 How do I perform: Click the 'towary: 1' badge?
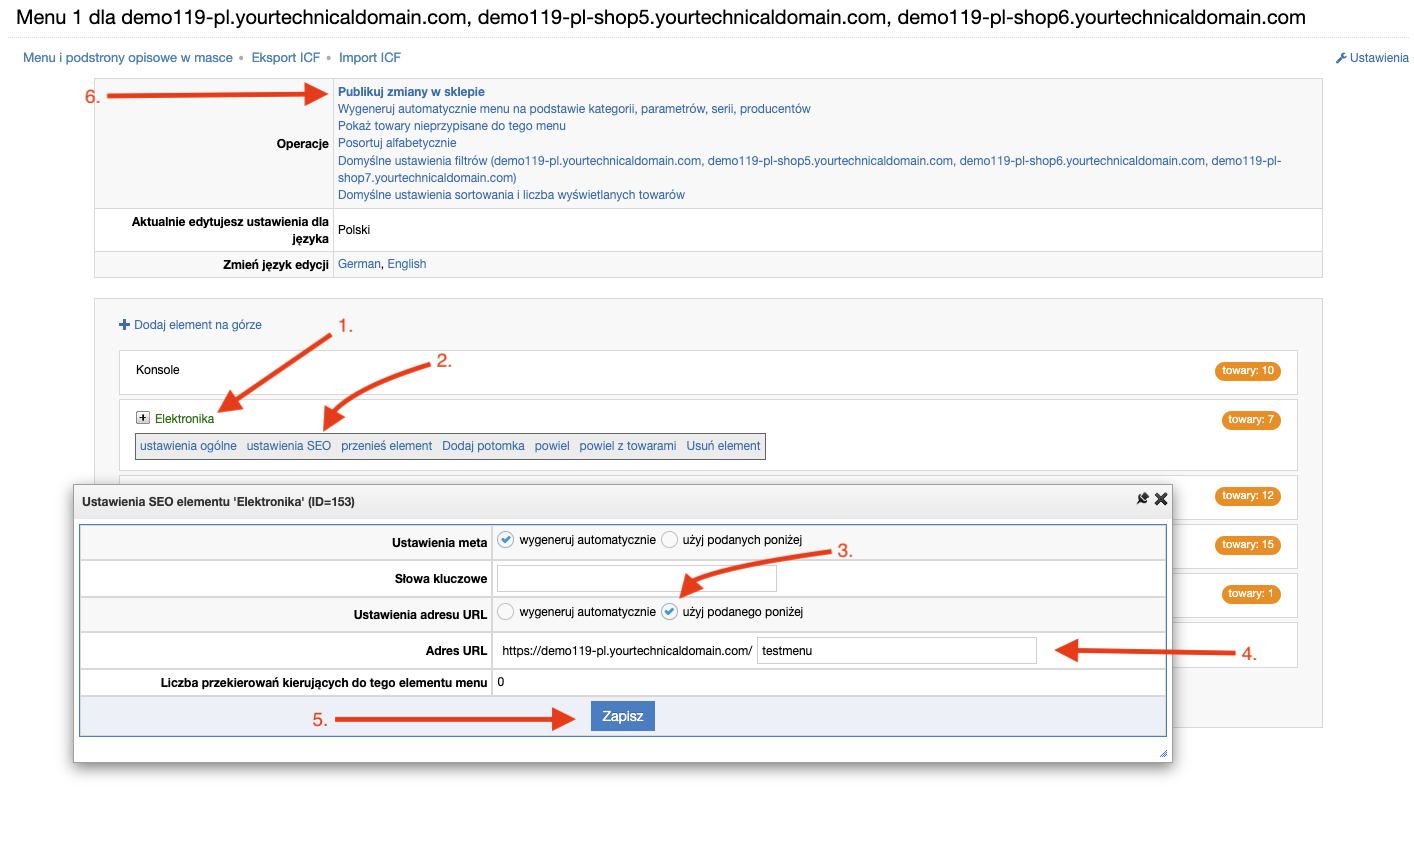click(1251, 594)
